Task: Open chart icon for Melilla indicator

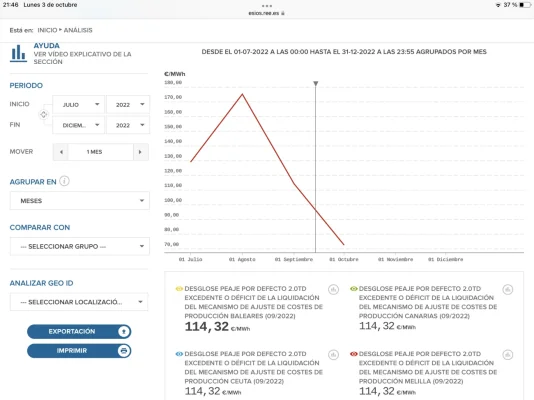Action: point(508,355)
